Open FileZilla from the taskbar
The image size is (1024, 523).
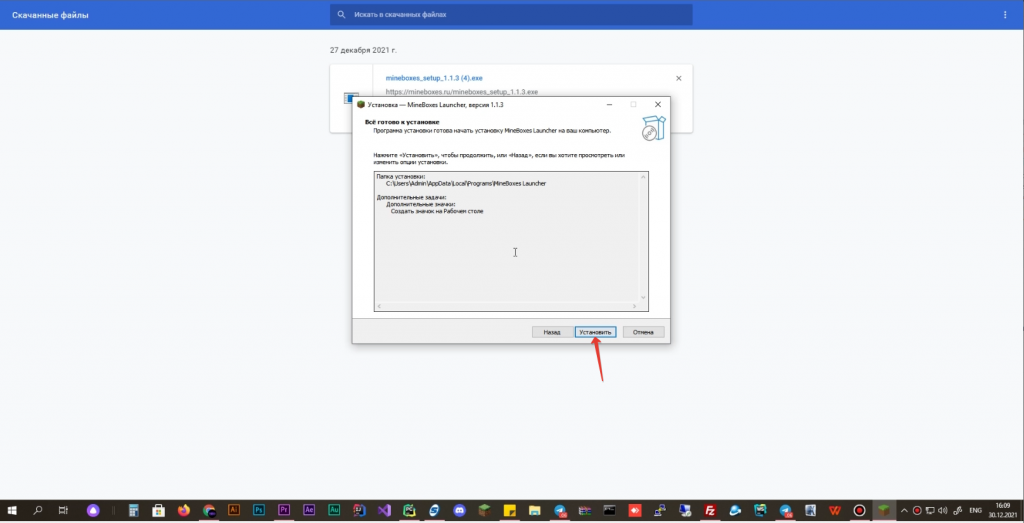tap(709, 510)
